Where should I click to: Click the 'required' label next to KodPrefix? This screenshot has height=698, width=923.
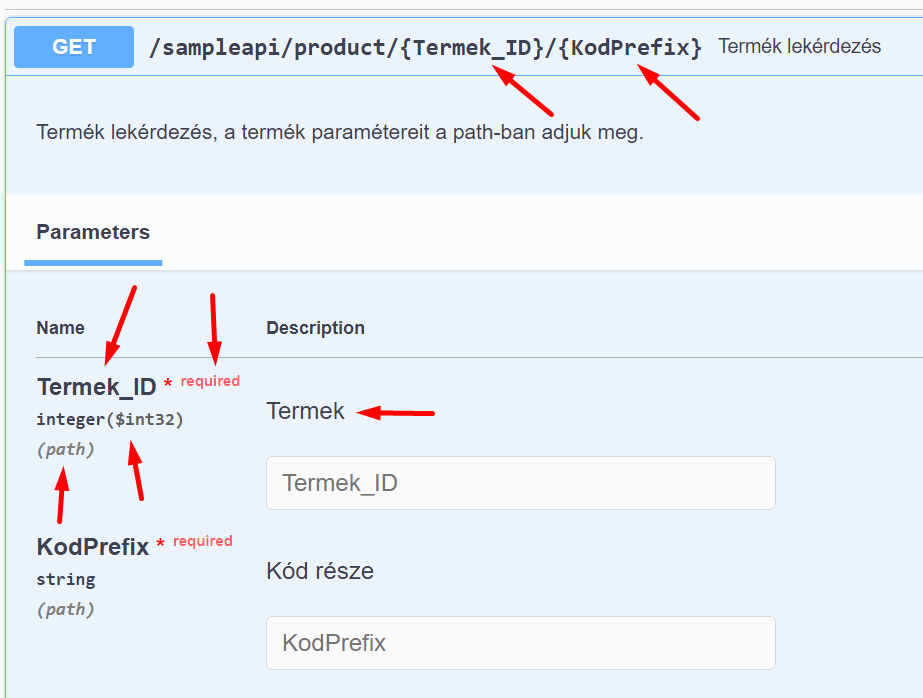point(202,541)
